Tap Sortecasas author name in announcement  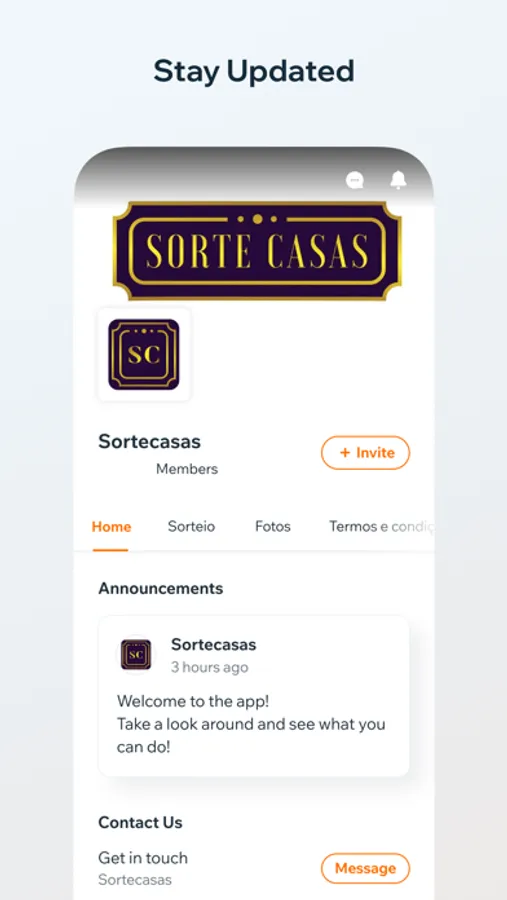(x=214, y=645)
